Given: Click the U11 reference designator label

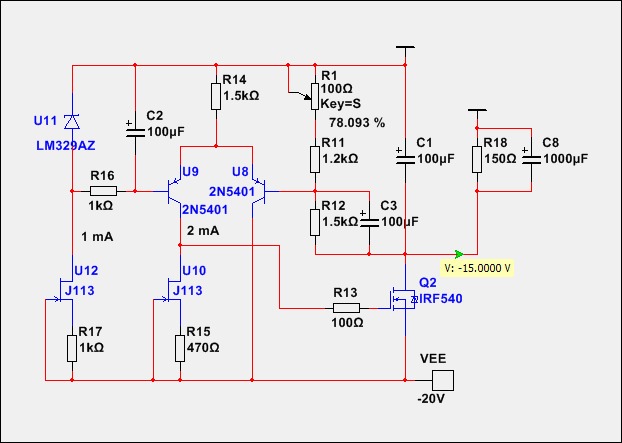Looking at the screenshot, I should [45, 121].
